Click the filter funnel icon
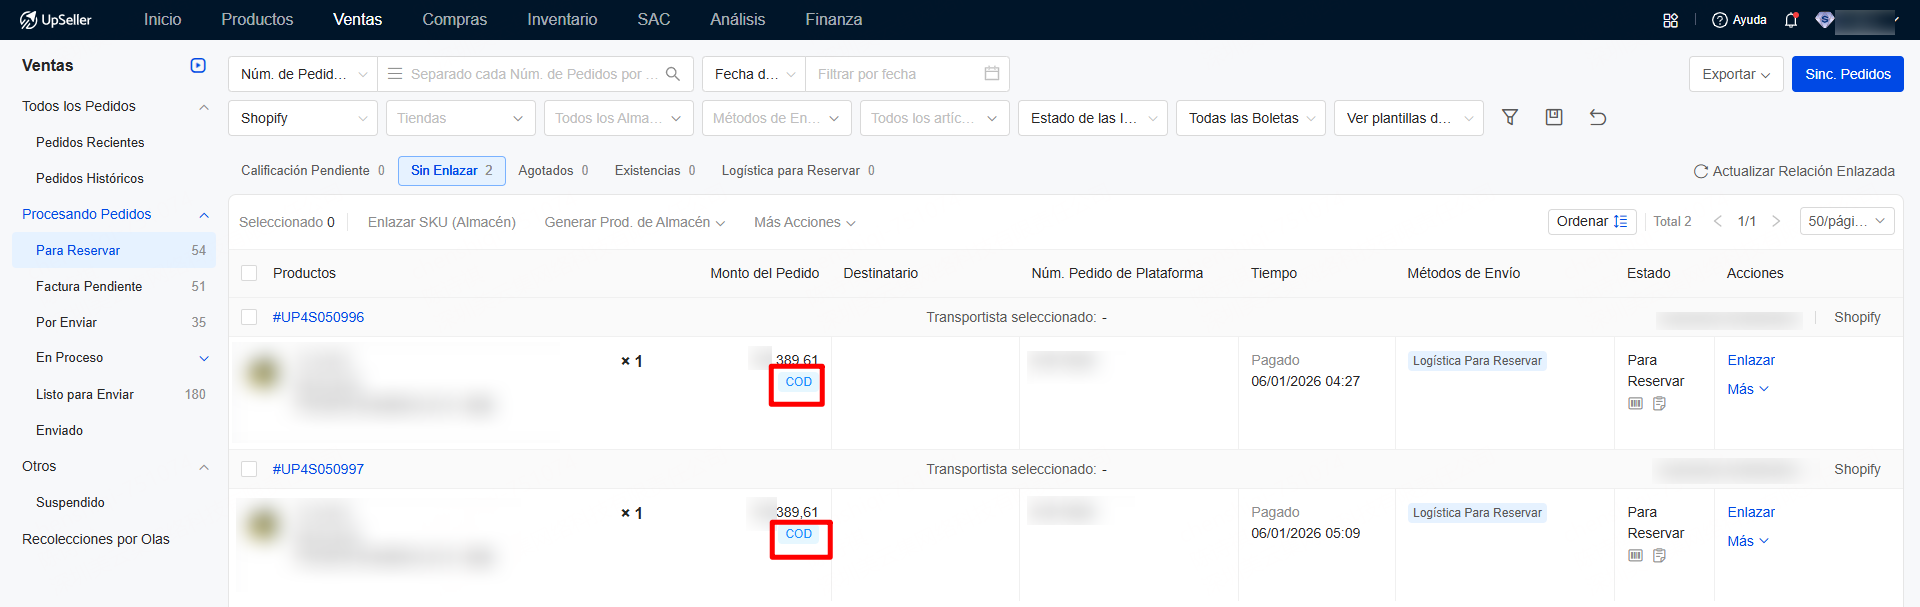 (x=1510, y=118)
